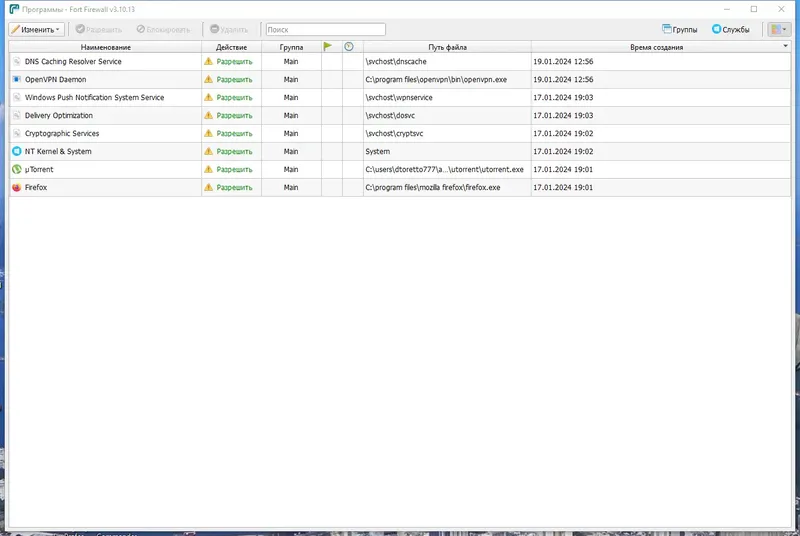Click the System path cell

(x=447, y=151)
